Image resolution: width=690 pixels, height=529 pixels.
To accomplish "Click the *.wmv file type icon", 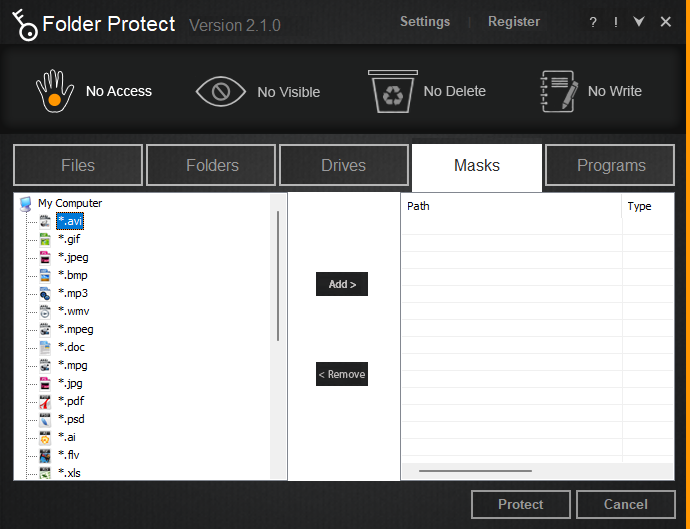I will [45, 312].
